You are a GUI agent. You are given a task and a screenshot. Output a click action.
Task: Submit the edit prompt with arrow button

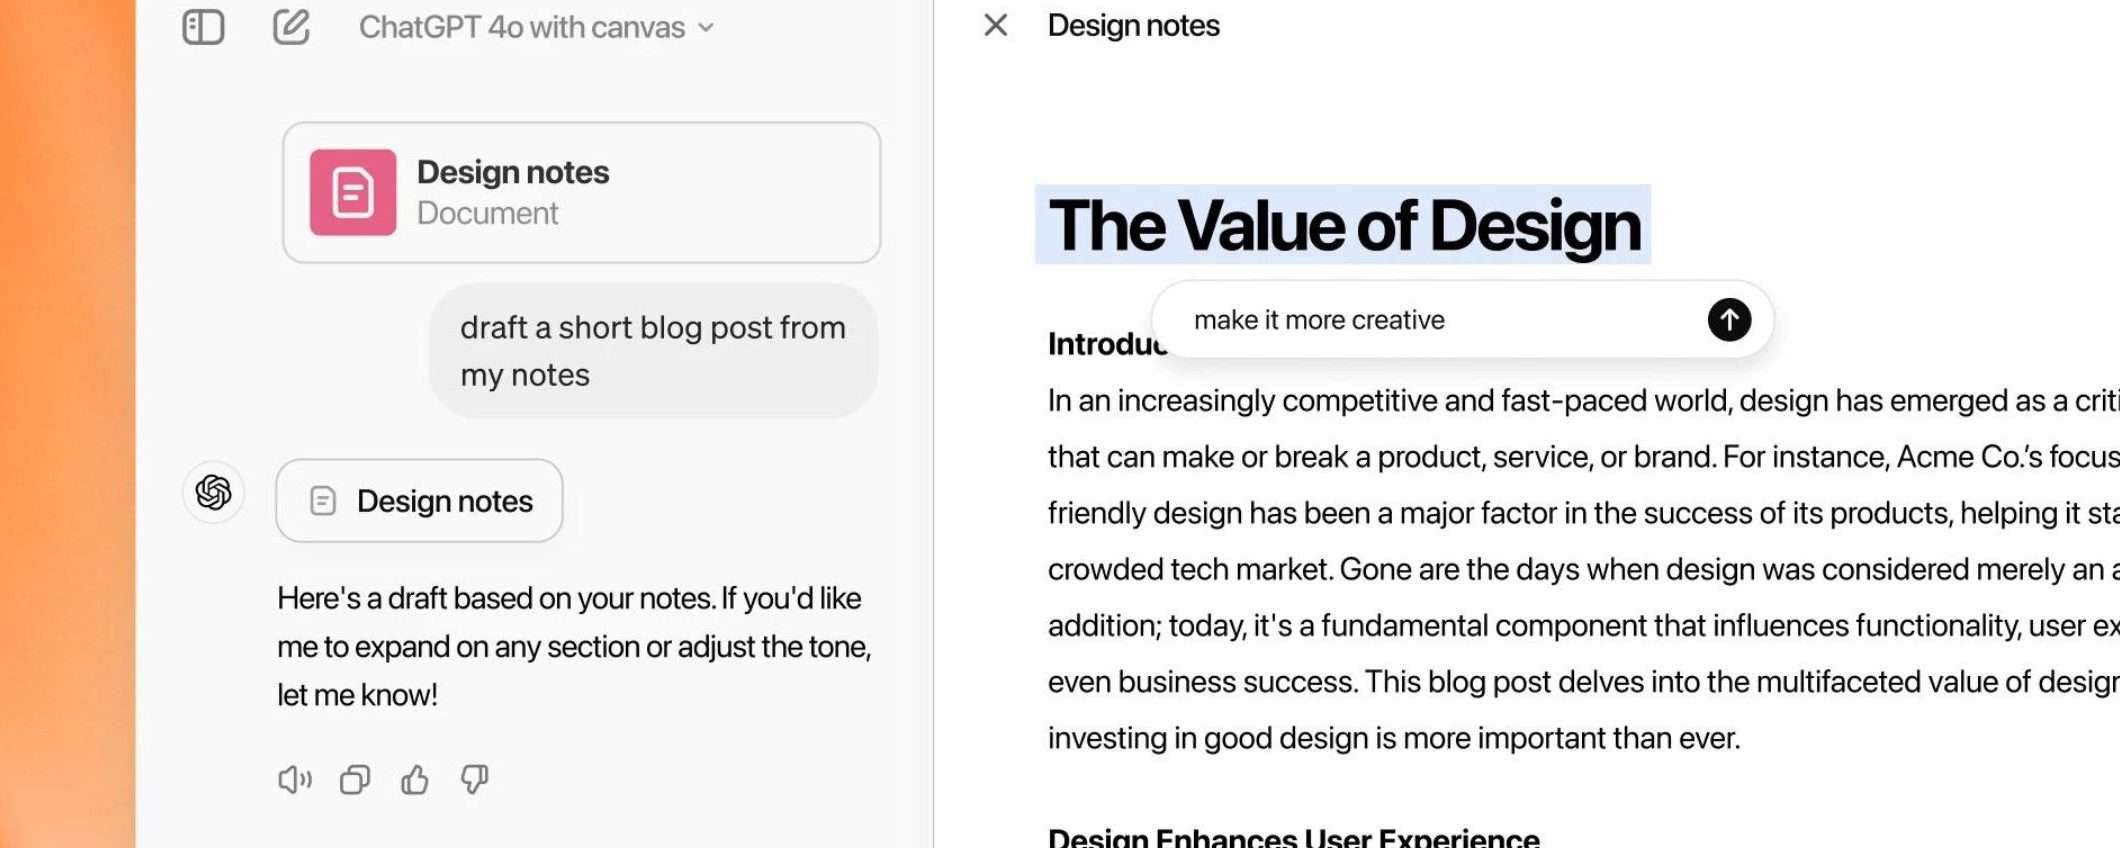1729,320
